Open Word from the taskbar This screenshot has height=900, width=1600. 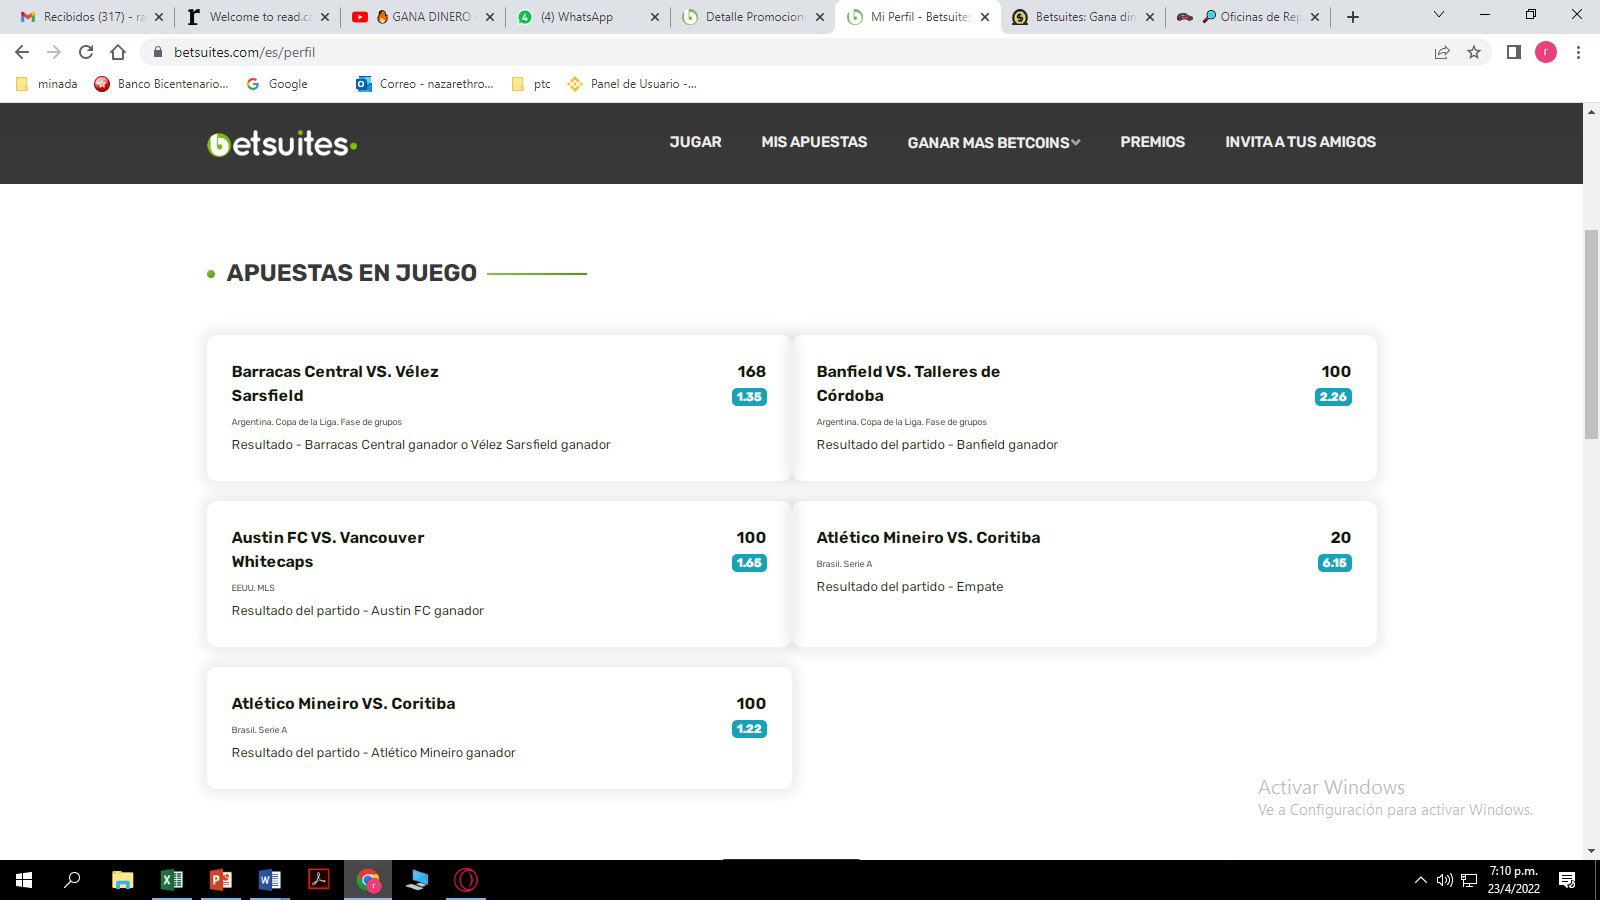pyautogui.click(x=270, y=880)
